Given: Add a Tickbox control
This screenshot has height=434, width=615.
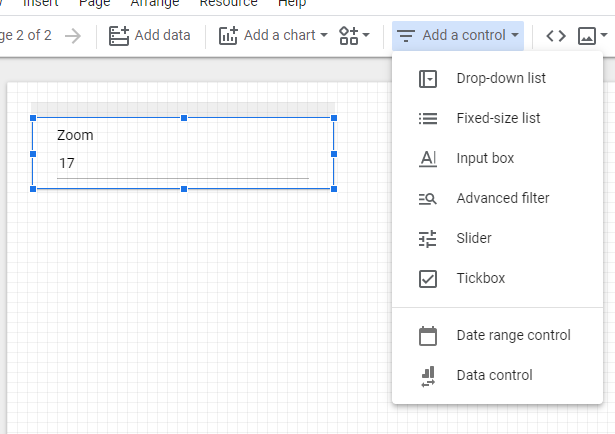Looking at the screenshot, I should tap(480, 278).
